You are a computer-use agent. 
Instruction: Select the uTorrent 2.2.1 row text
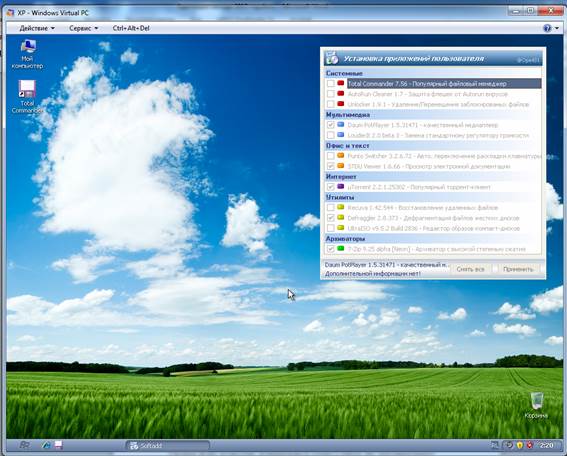[x=419, y=187]
